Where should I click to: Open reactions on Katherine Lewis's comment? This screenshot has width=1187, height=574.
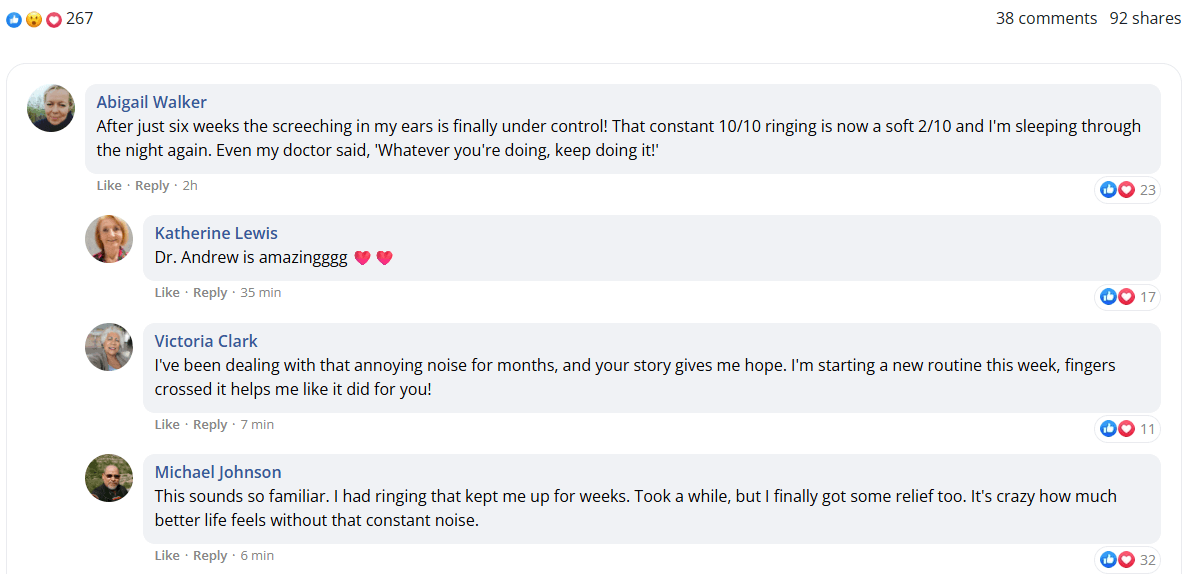(x=1128, y=297)
